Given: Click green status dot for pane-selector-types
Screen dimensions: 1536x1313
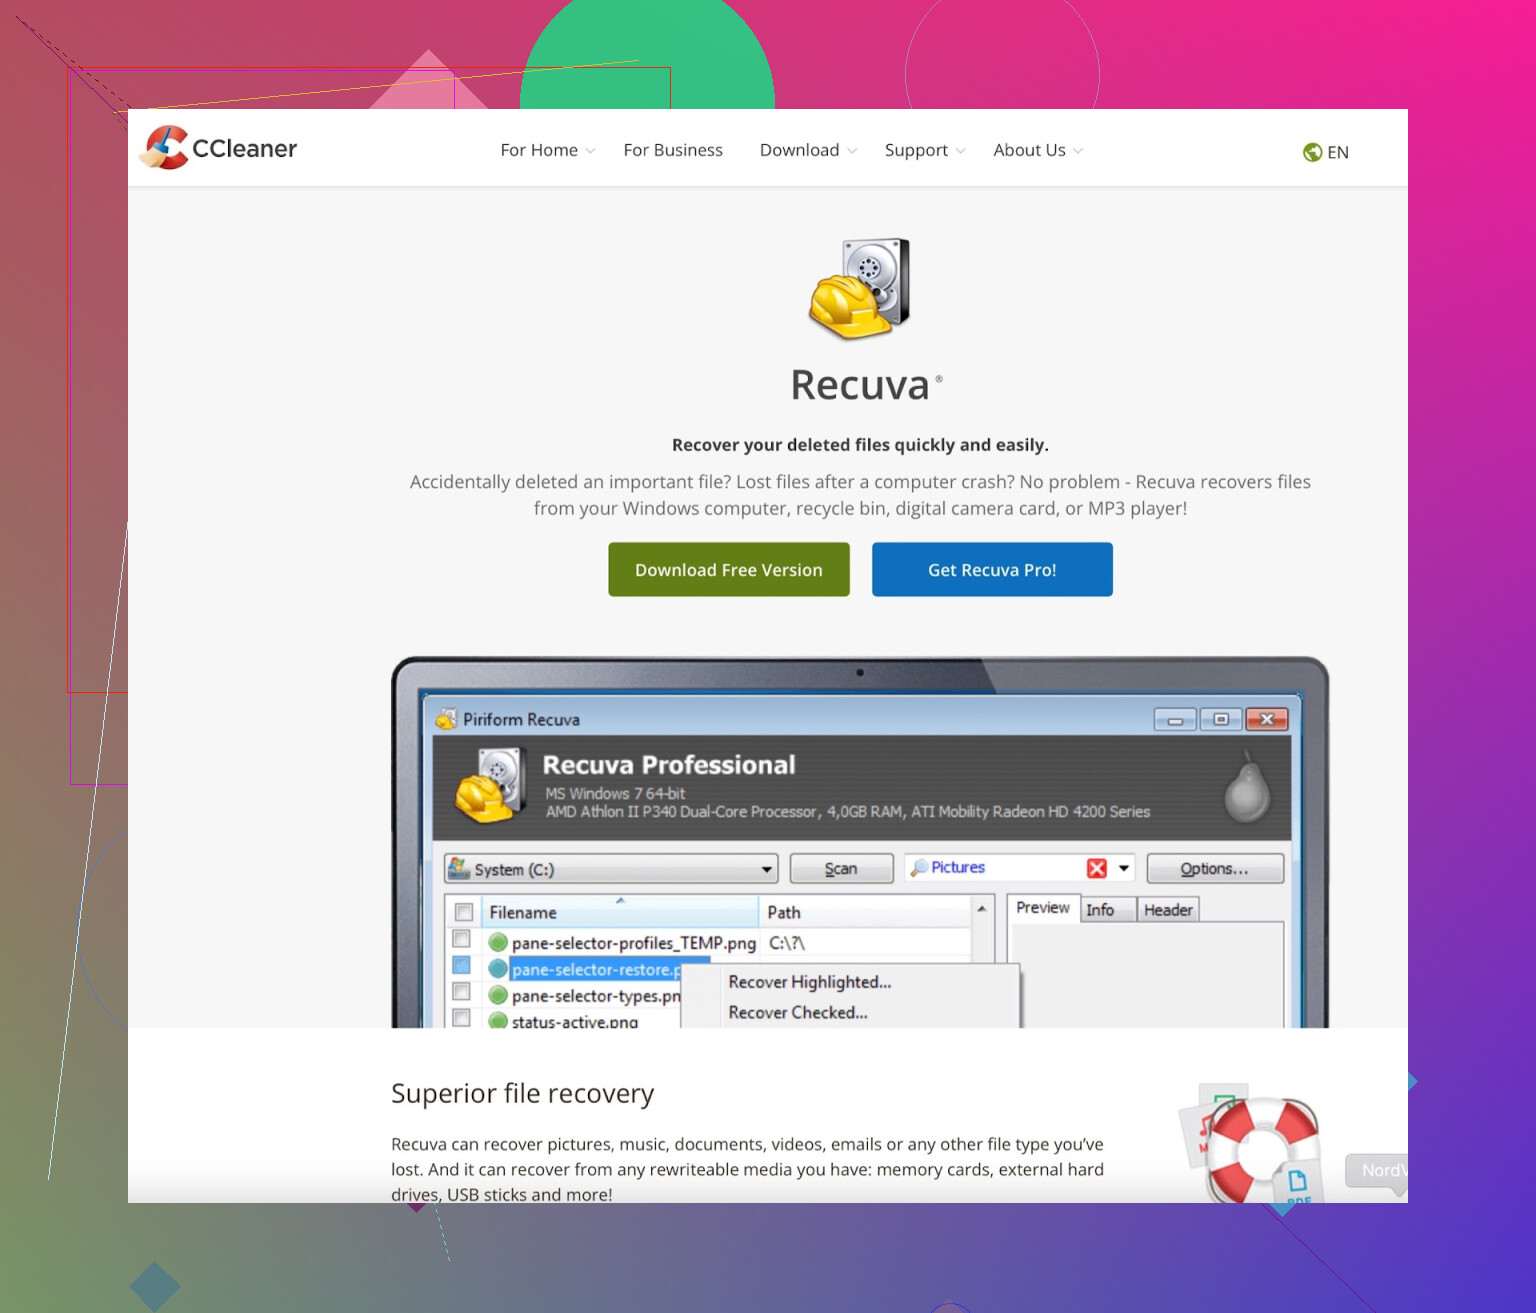Looking at the screenshot, I should [498, 995].
